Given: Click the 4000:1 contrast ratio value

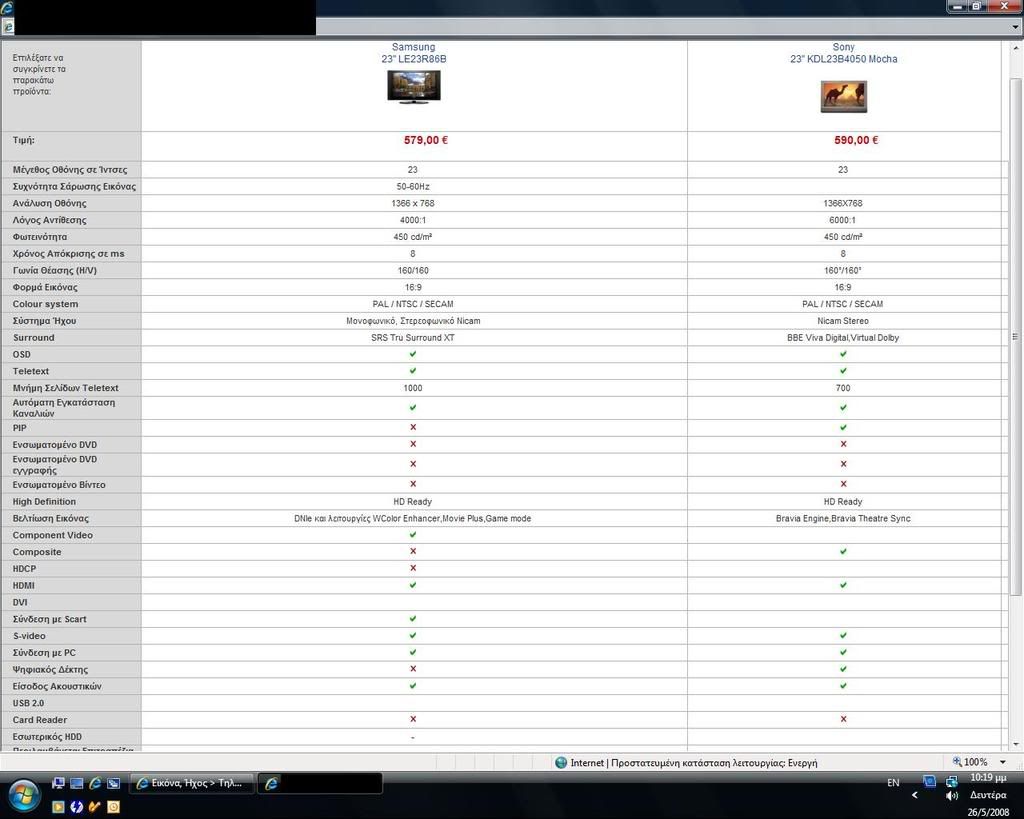Looking at the screenshot, I should click(x=413, y=220).
